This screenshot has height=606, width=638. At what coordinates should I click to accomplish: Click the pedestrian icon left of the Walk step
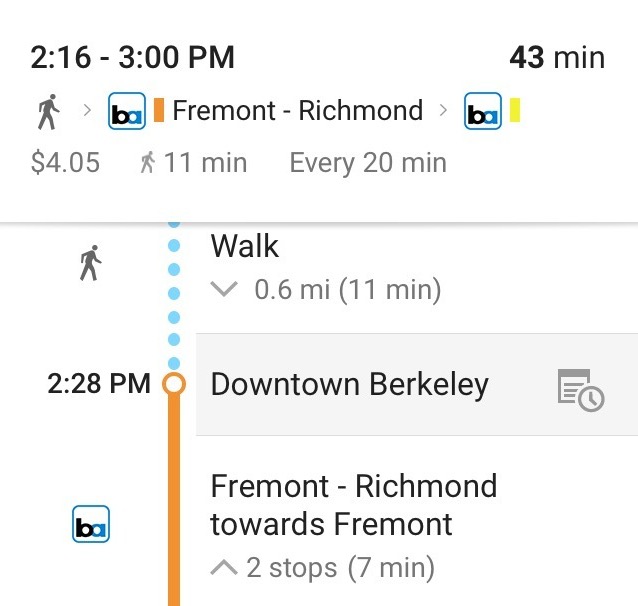90,264
